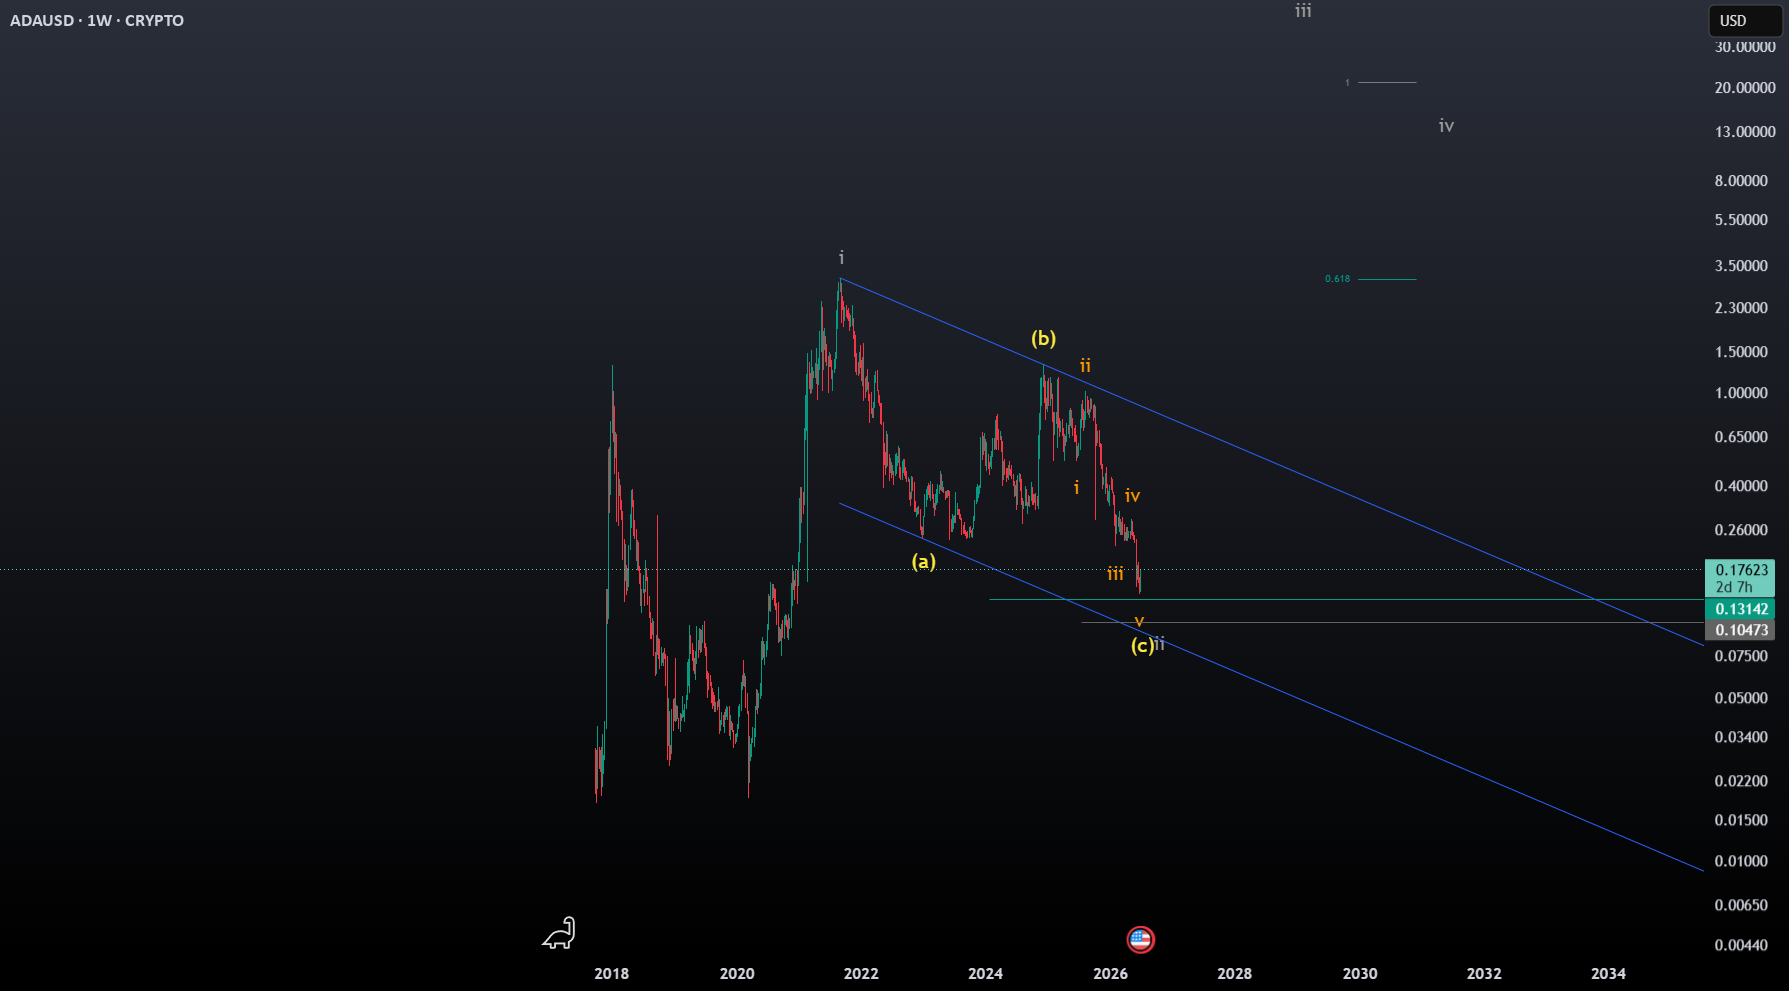This screenshot has width=1789, height=991.
Task: Click the yellow (b) wave label
Action: (x=1043, y=338)
